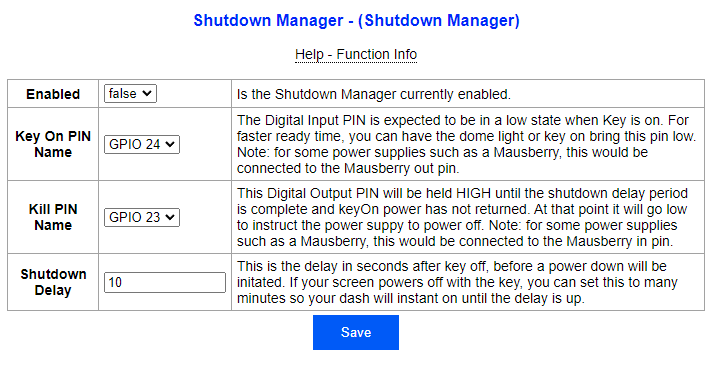The height and width of the screenshot is (365, 725).
Task: Click the Digital Input PIN description text
Action: pyautogui.click(x=466, y=144)
